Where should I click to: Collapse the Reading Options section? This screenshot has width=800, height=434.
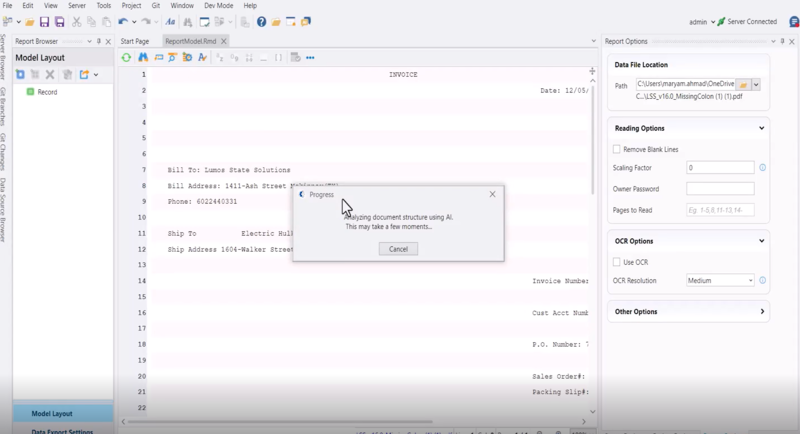(x=762, y=128)
